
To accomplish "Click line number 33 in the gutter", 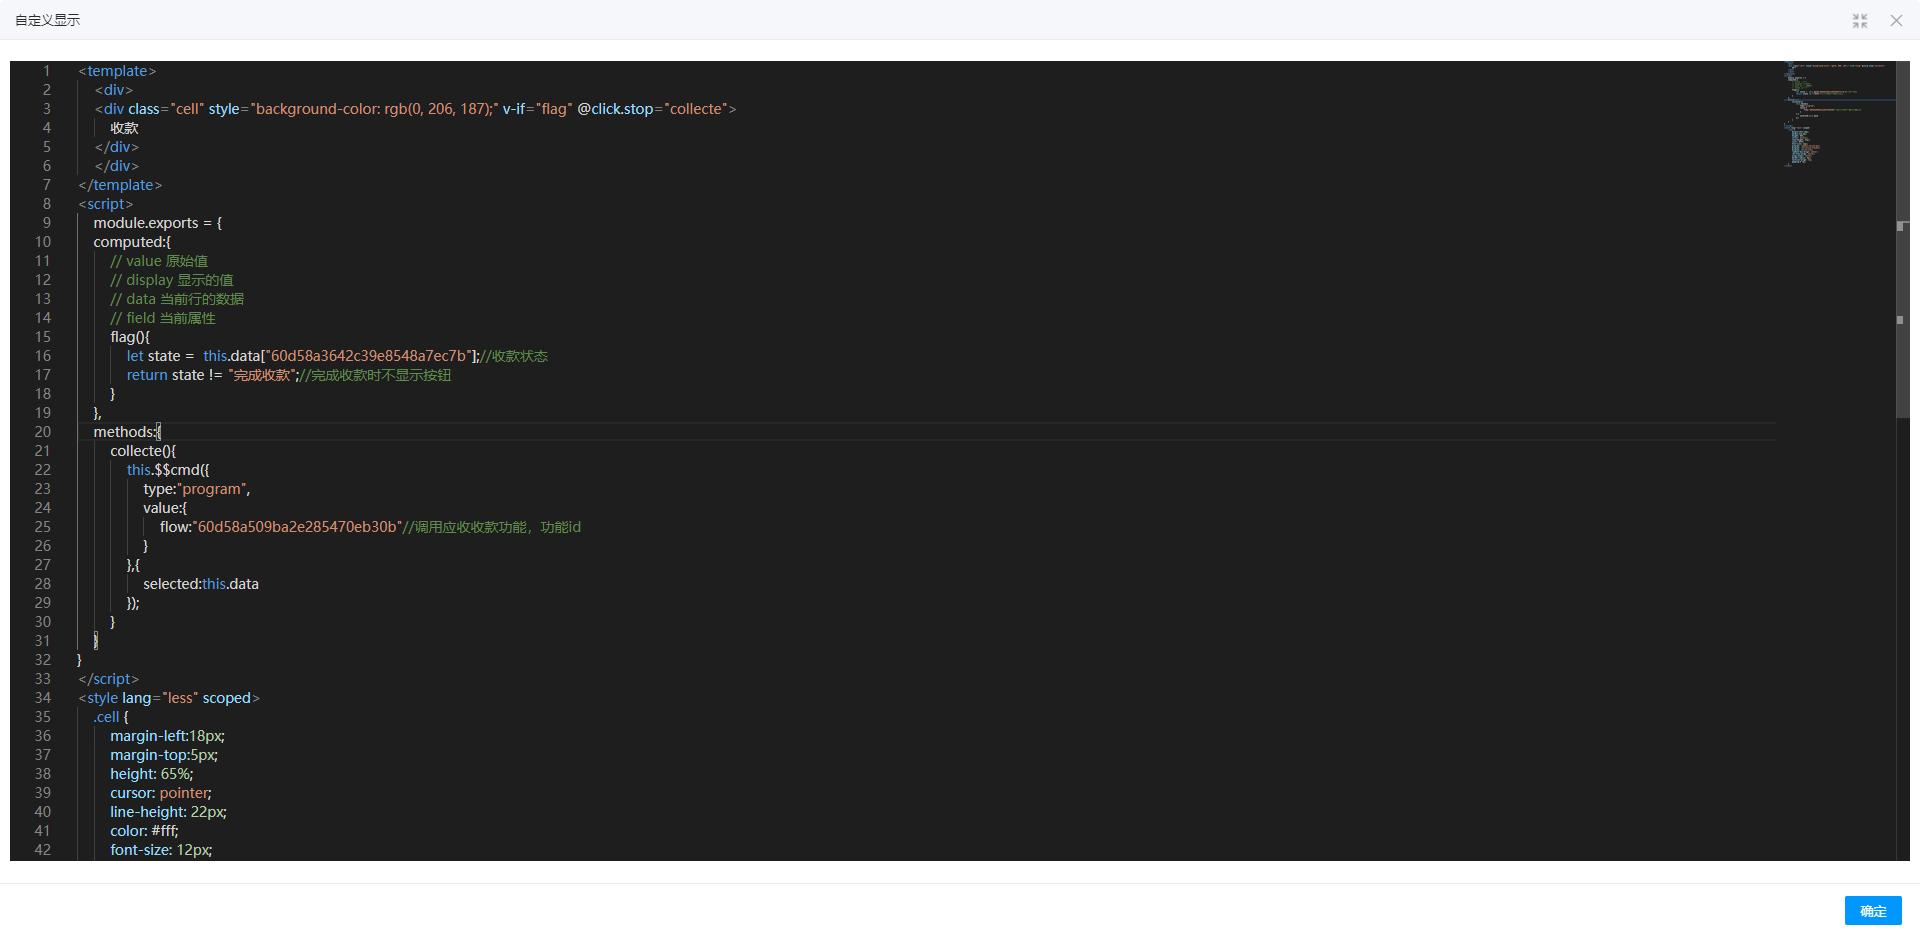I will pos(42,679).
